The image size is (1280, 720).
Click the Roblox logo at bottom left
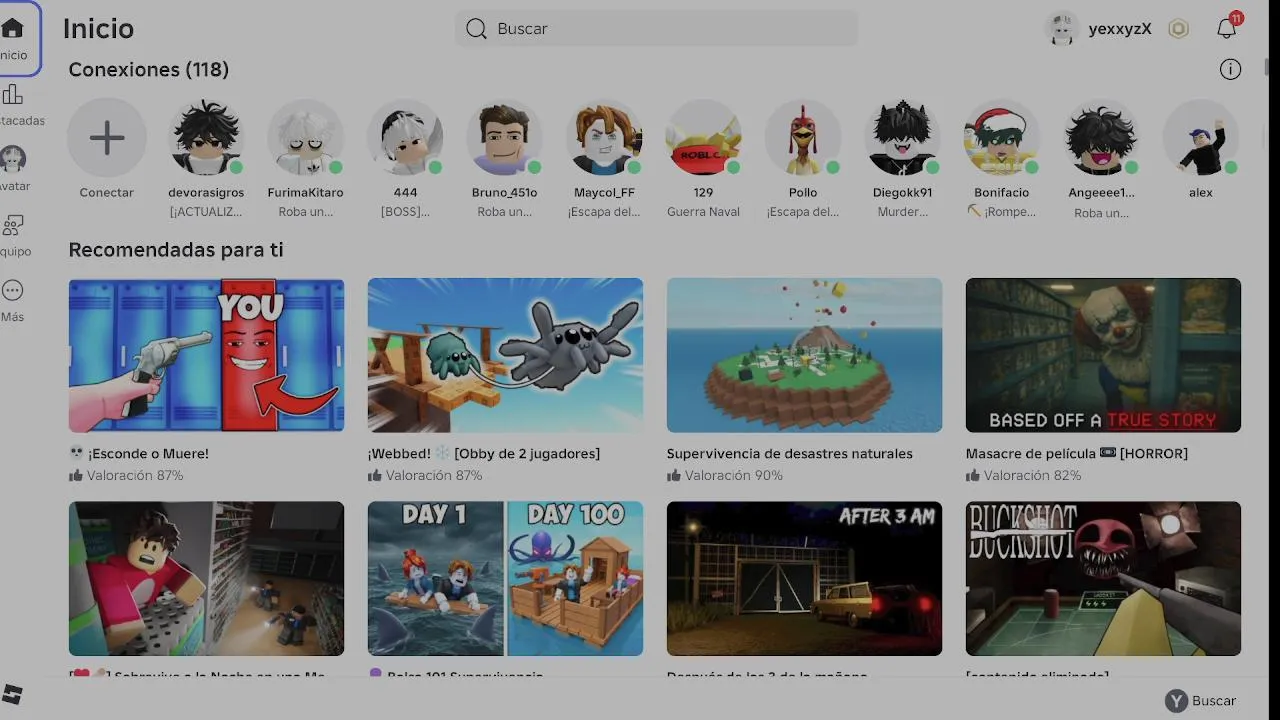(x=12, y=695)
